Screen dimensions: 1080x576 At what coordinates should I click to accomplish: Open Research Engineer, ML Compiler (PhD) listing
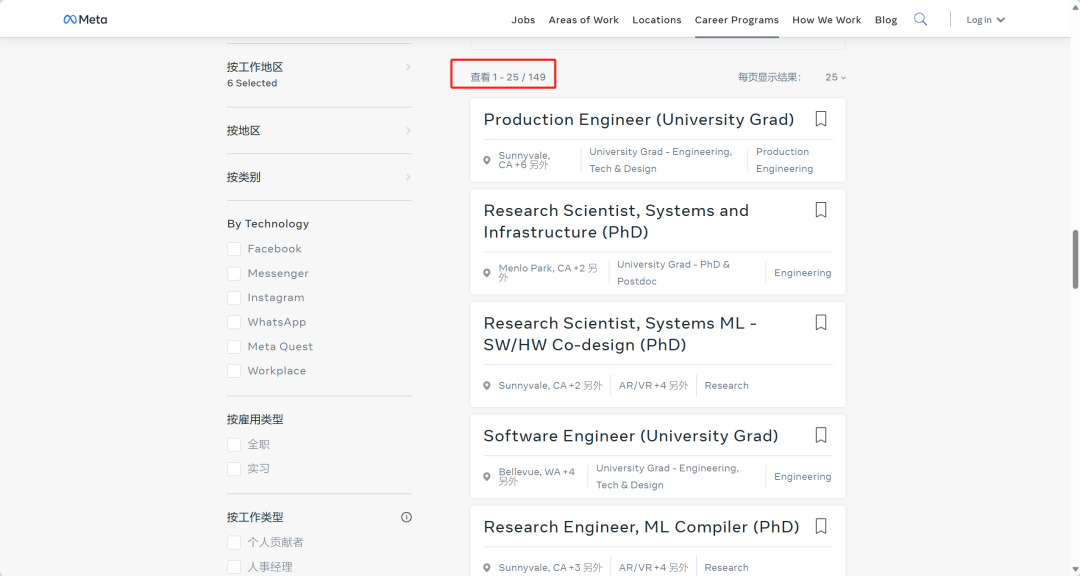click(641, 526)
